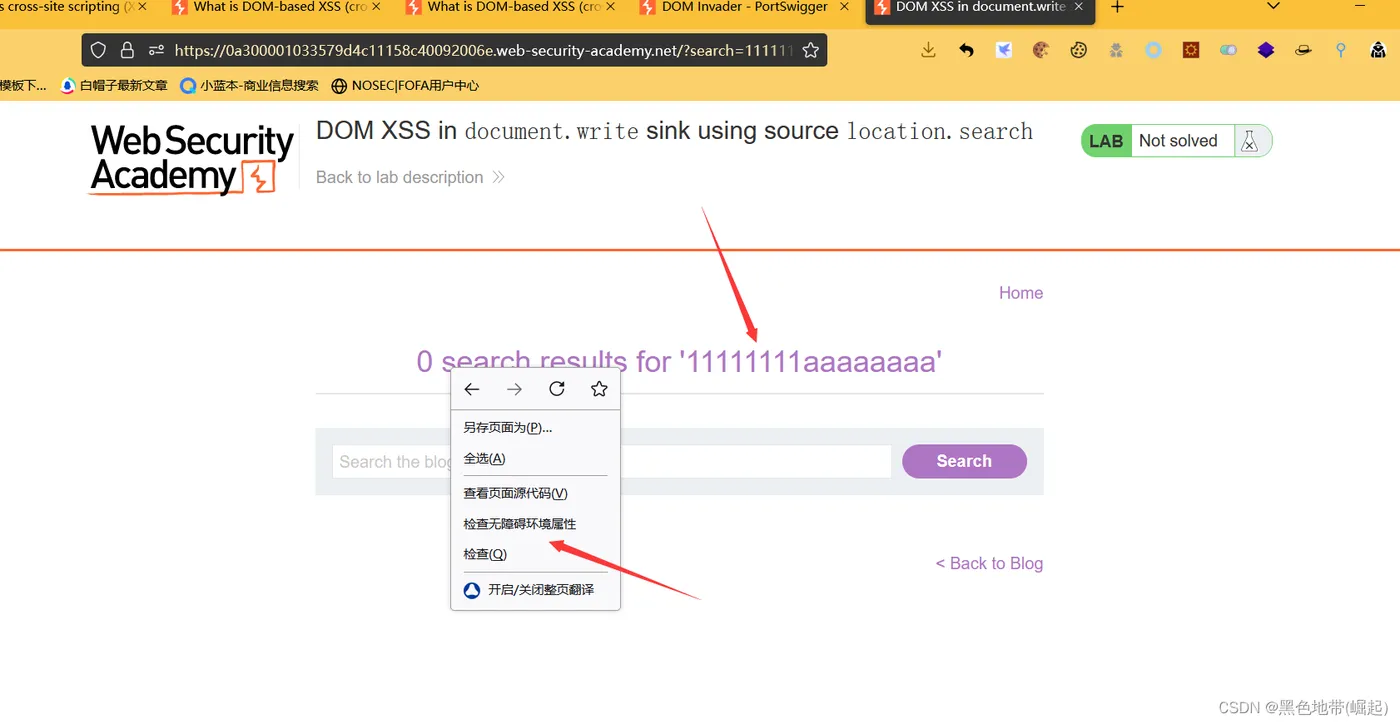
Task: Click the light-blue ring extension icon
Action: [x=1153, y=50]
